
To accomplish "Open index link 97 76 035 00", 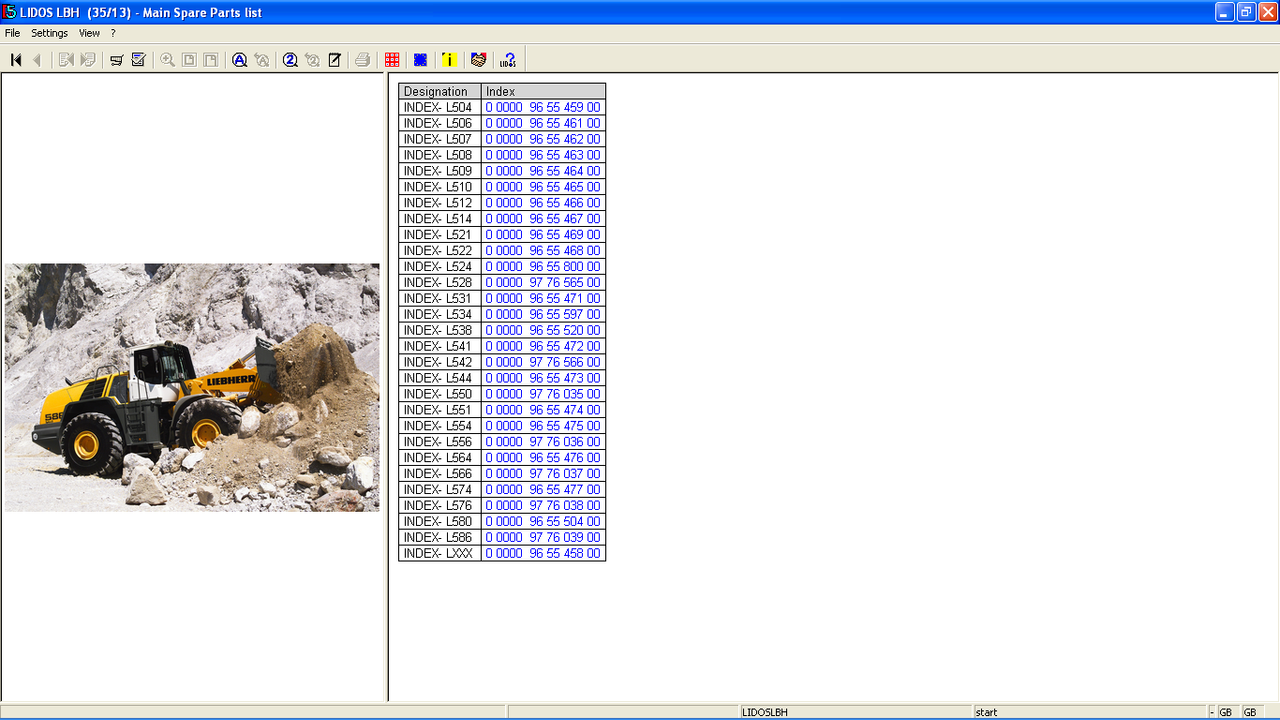I will (543, 394).
